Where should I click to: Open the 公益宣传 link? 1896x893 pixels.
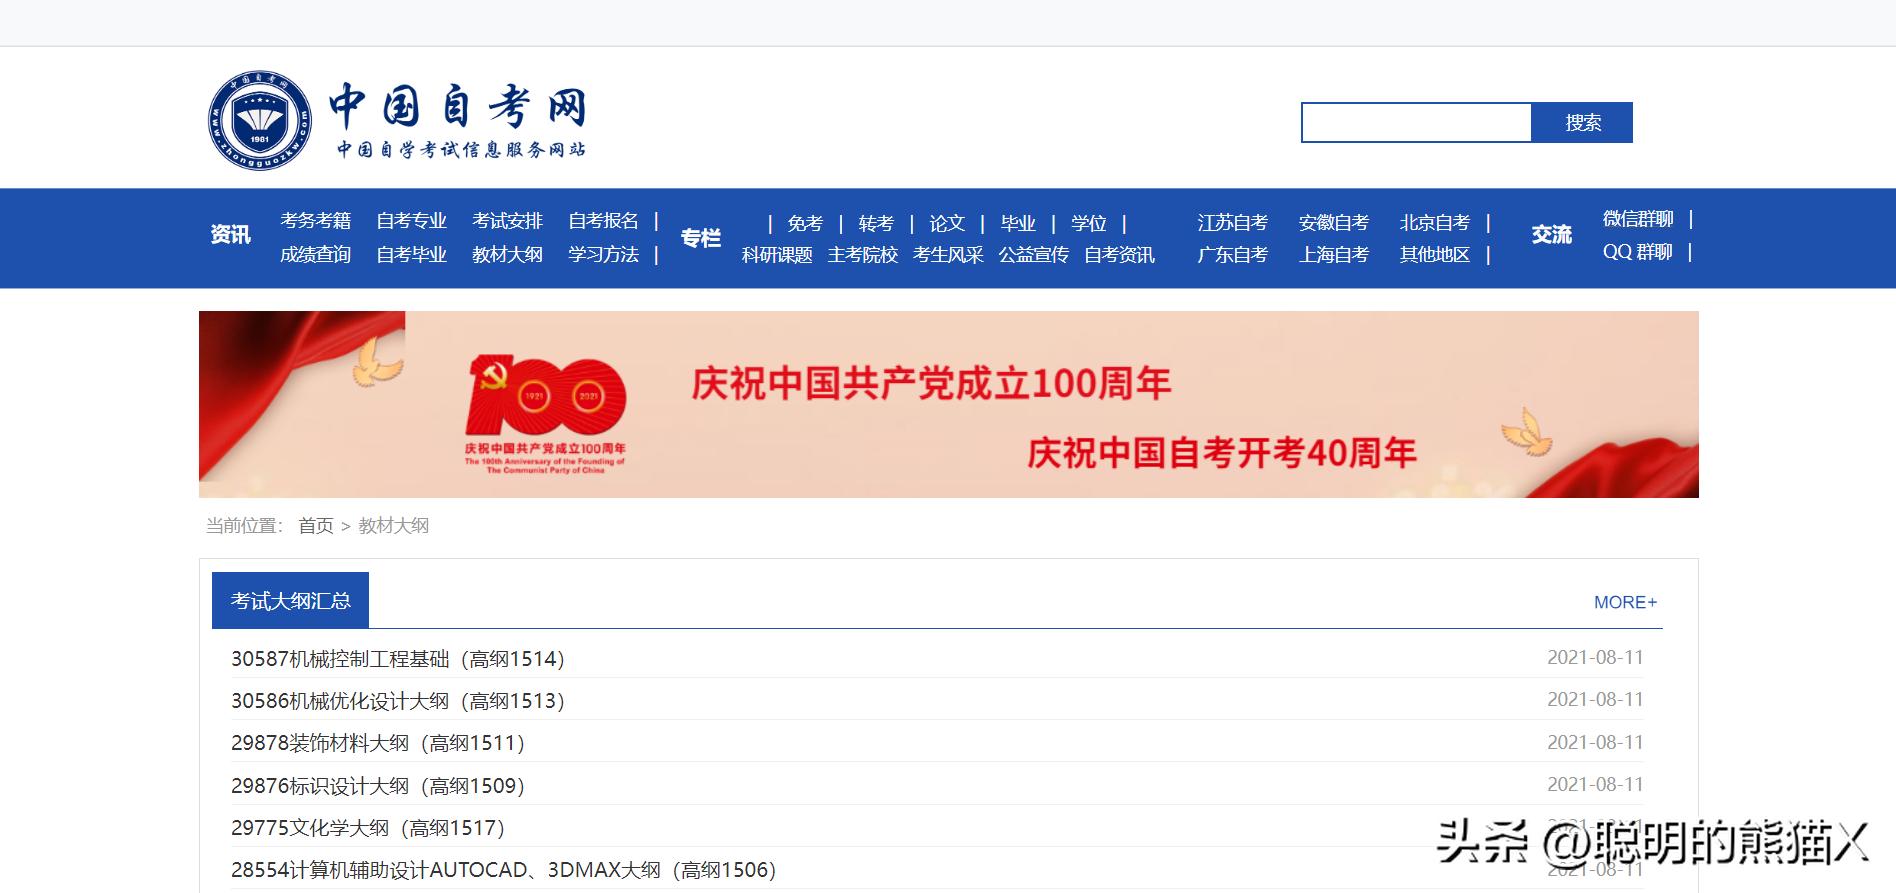pyautogui.click(x=1034, y=255)
